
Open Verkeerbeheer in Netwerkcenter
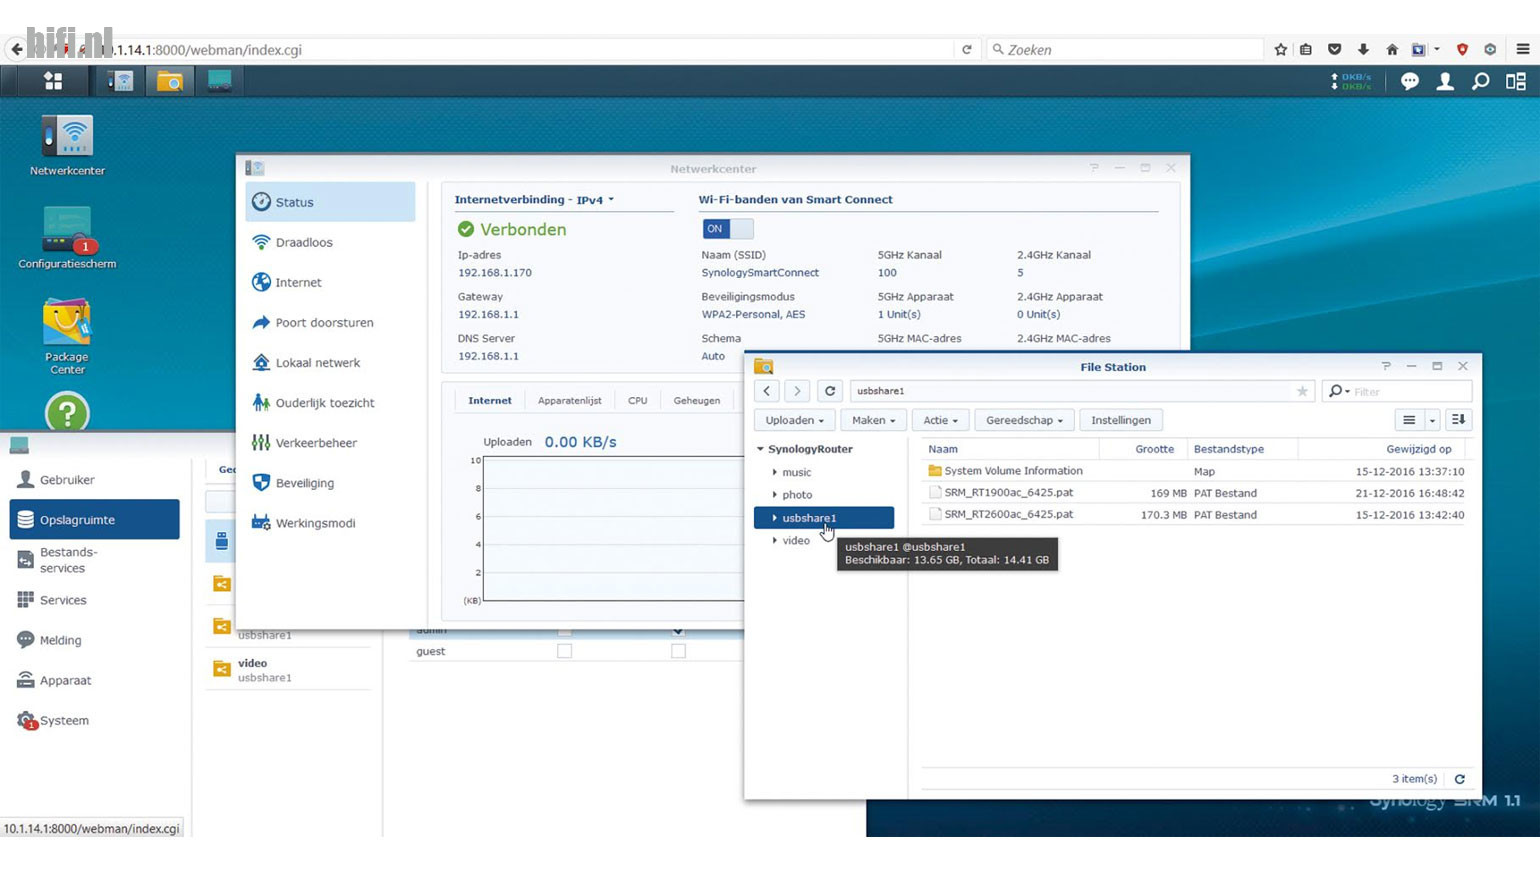tap(330, 442)
